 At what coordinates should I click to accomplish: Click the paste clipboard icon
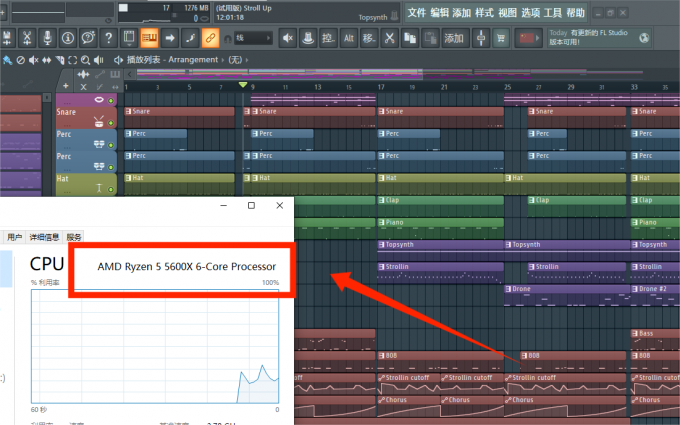430,38
